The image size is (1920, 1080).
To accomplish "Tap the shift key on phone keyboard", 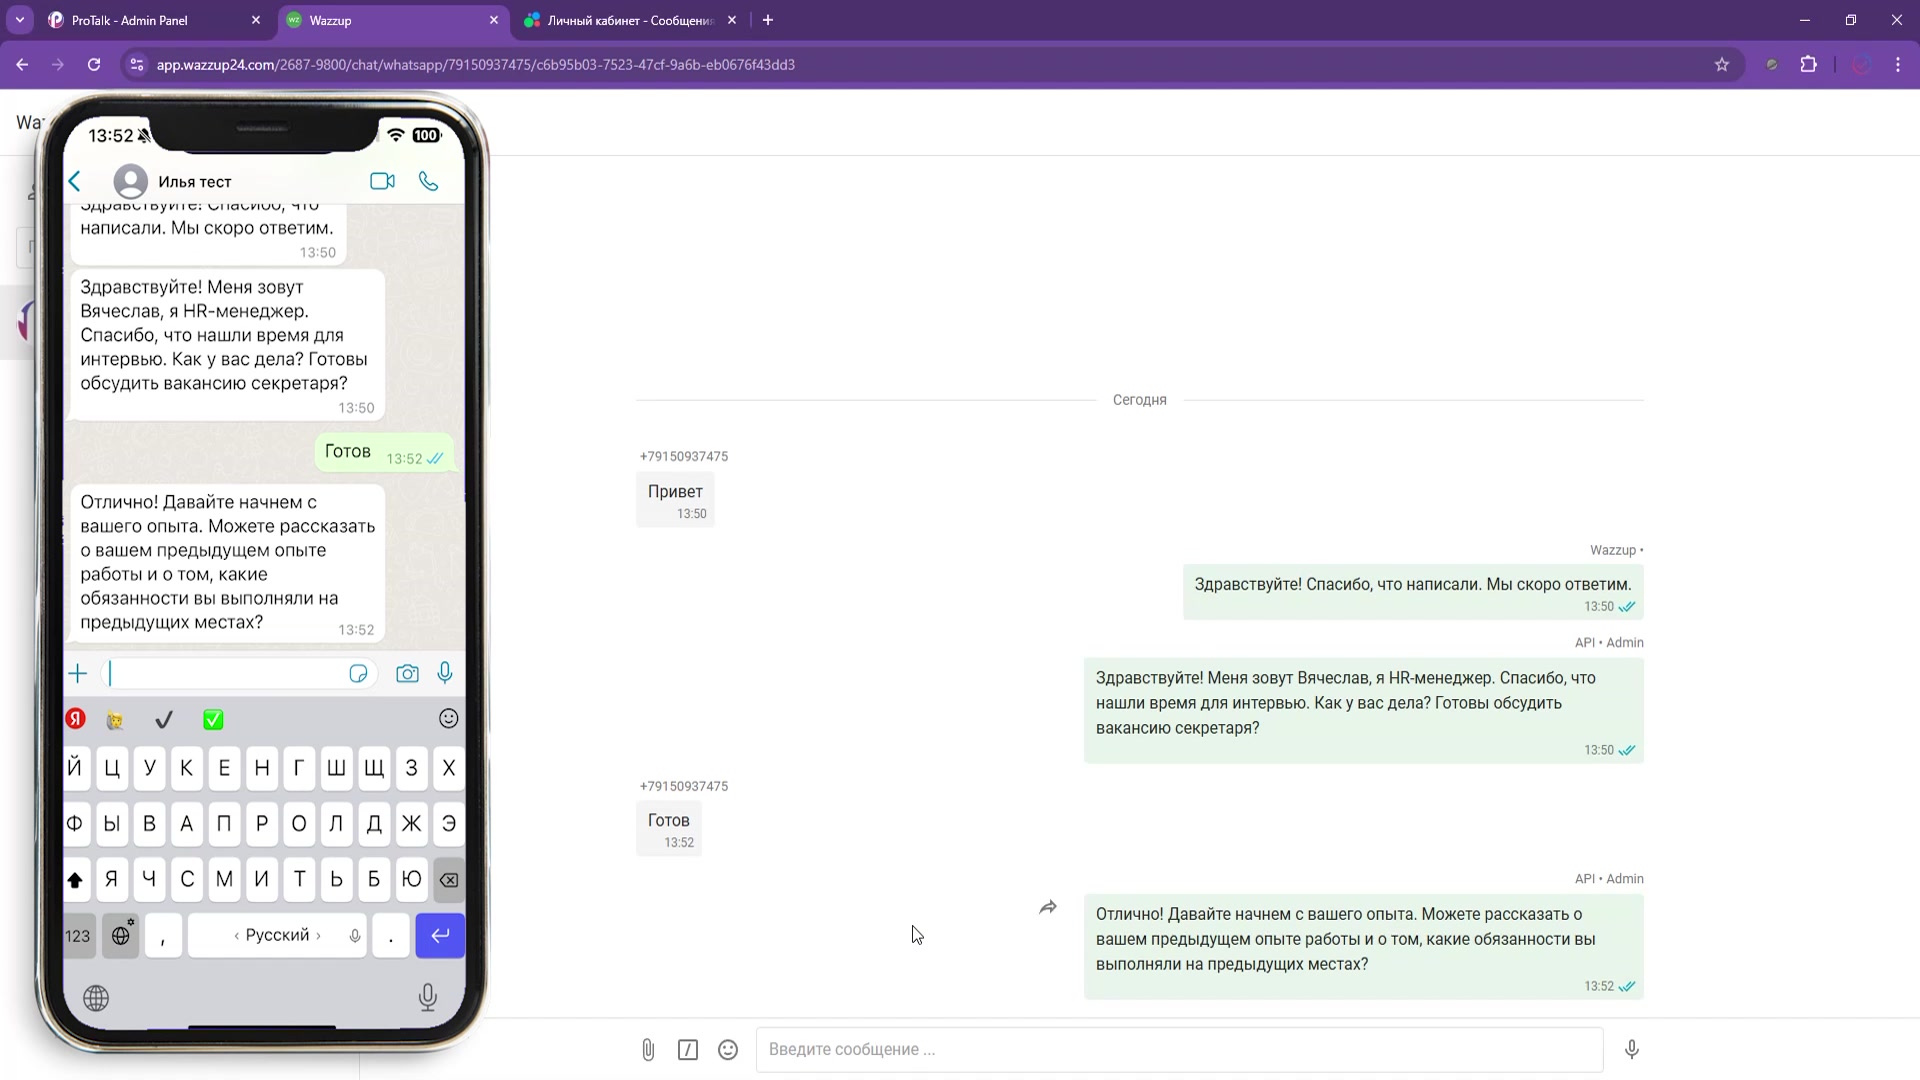I will click(75, 880).
